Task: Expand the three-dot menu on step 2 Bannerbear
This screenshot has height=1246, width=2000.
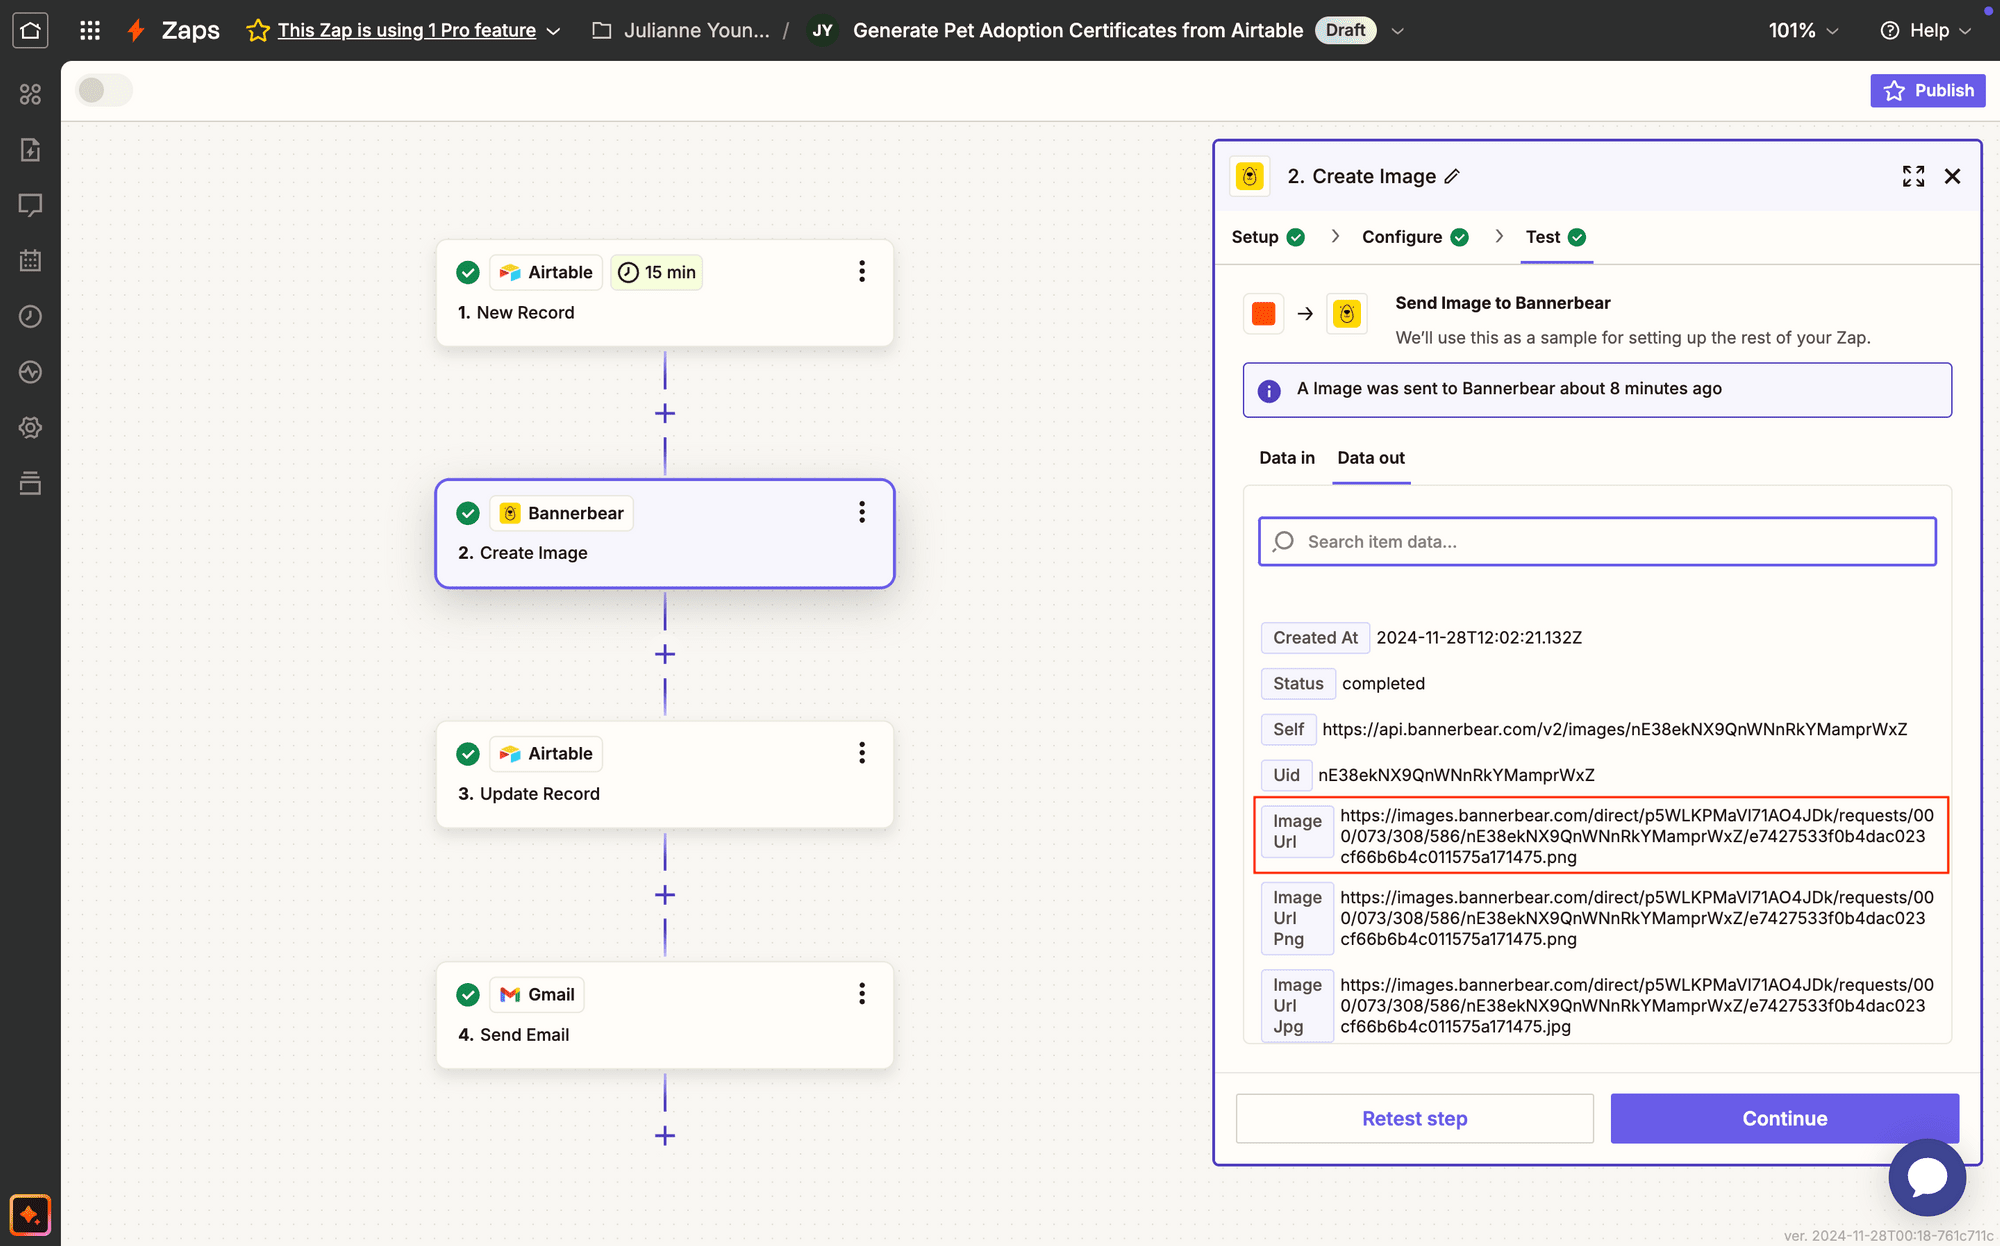Action: [862, 511]
